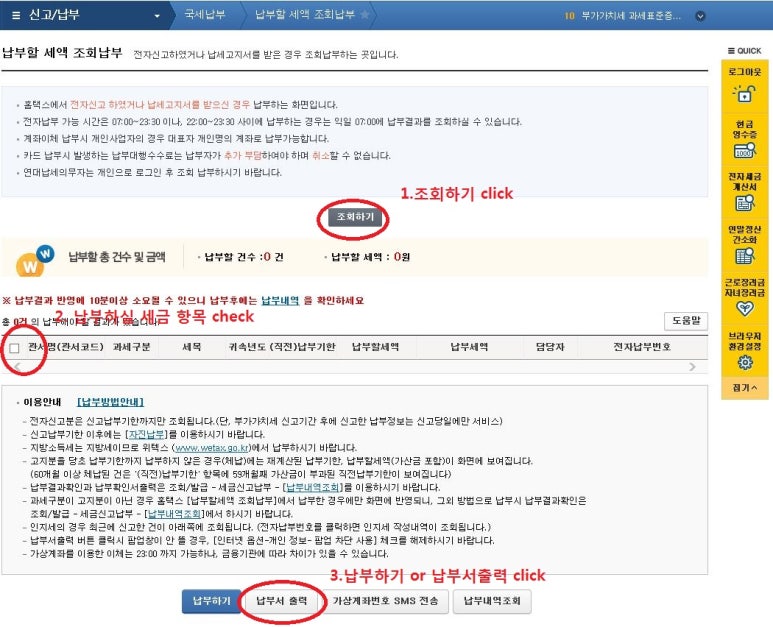Expand the 부가가치세 notice dropdown arrow
This screenshot has width=773, height=627.
pyautogui.click(x=700, y=16)
